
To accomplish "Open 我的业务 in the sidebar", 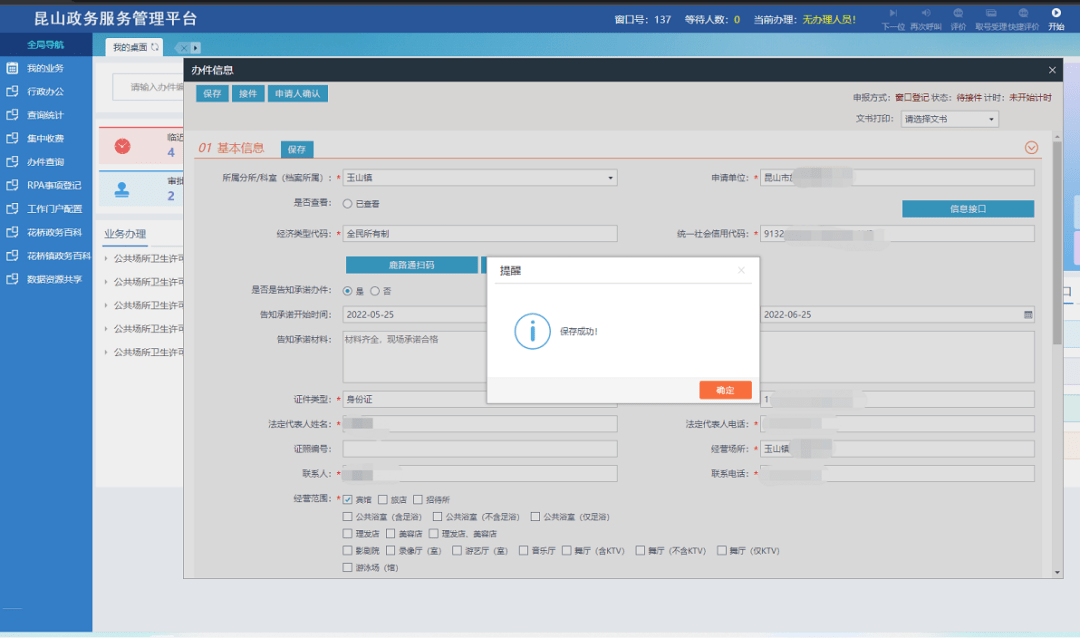I will [x=45, y=68].
